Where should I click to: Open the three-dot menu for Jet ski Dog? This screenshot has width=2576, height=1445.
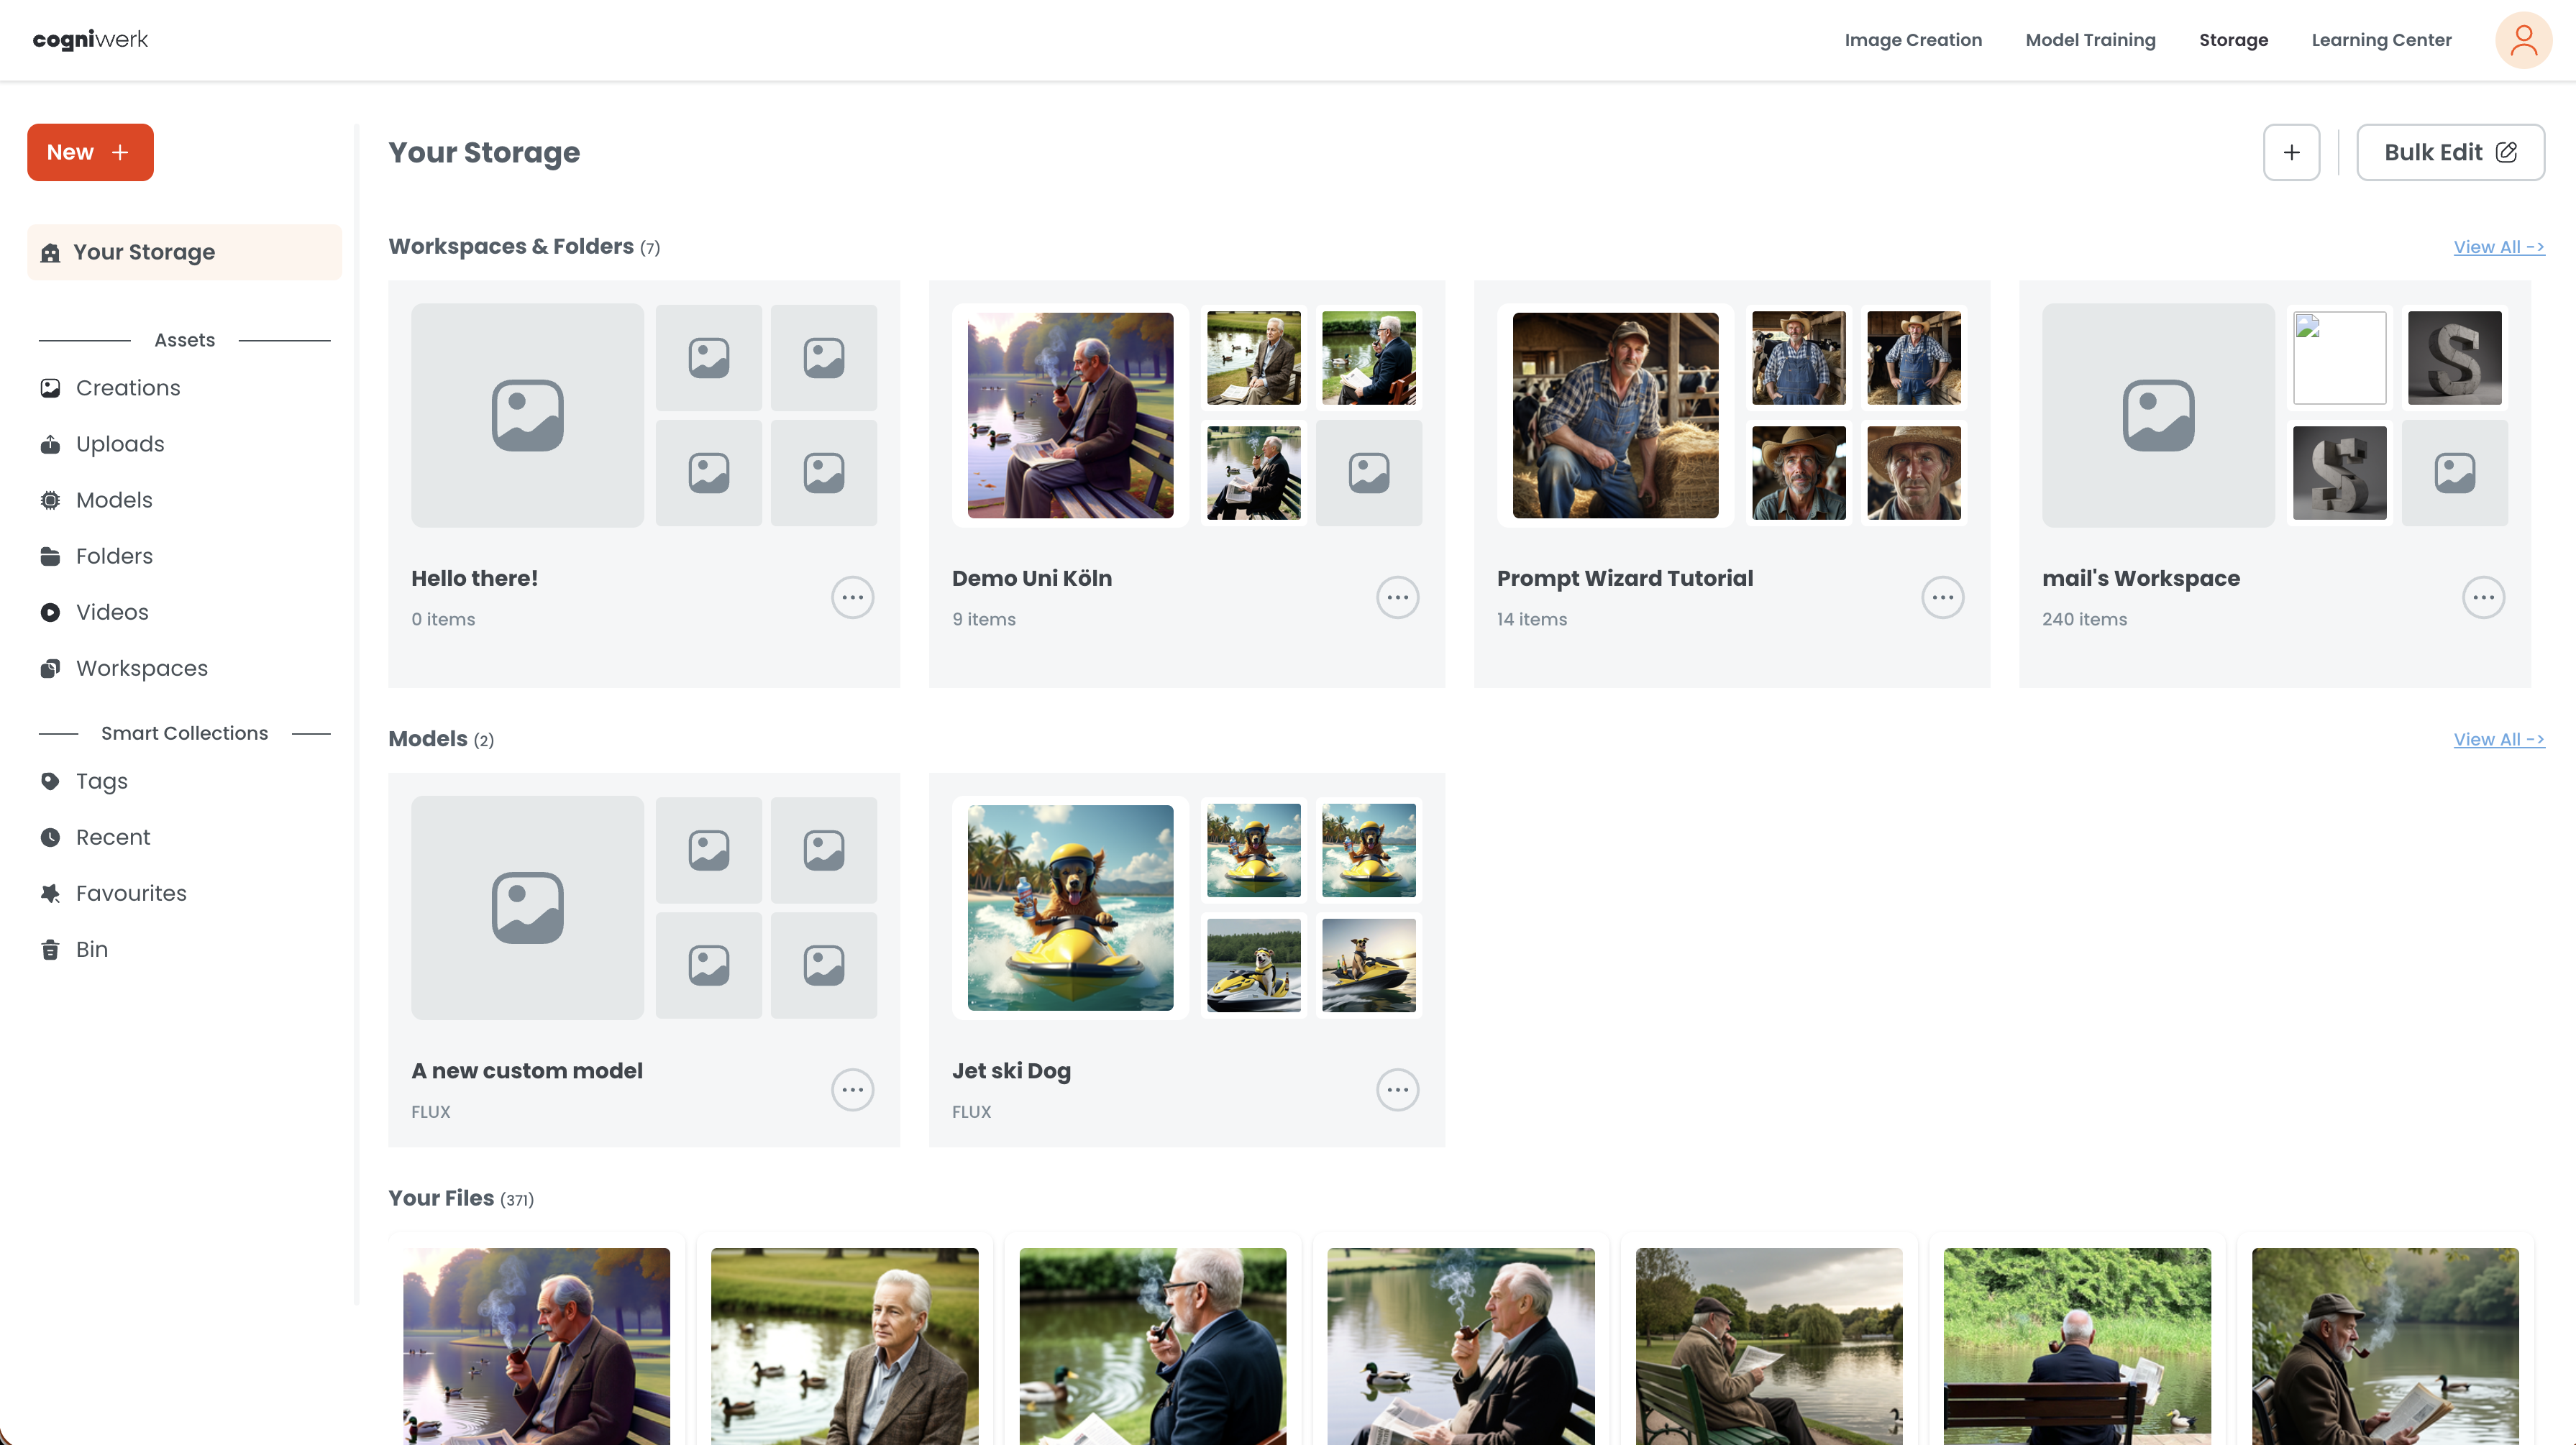point(1397,1090)
